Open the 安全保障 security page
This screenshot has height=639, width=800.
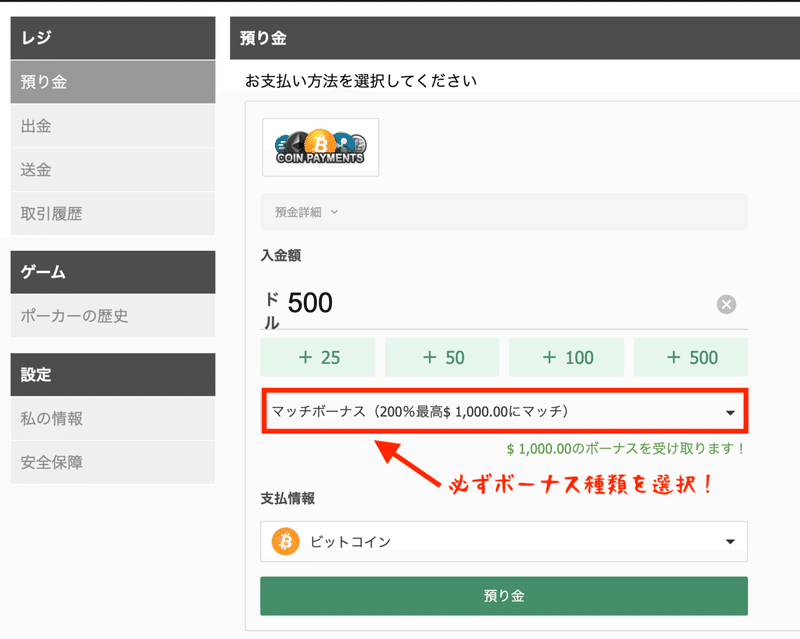[x=112, y=462]
